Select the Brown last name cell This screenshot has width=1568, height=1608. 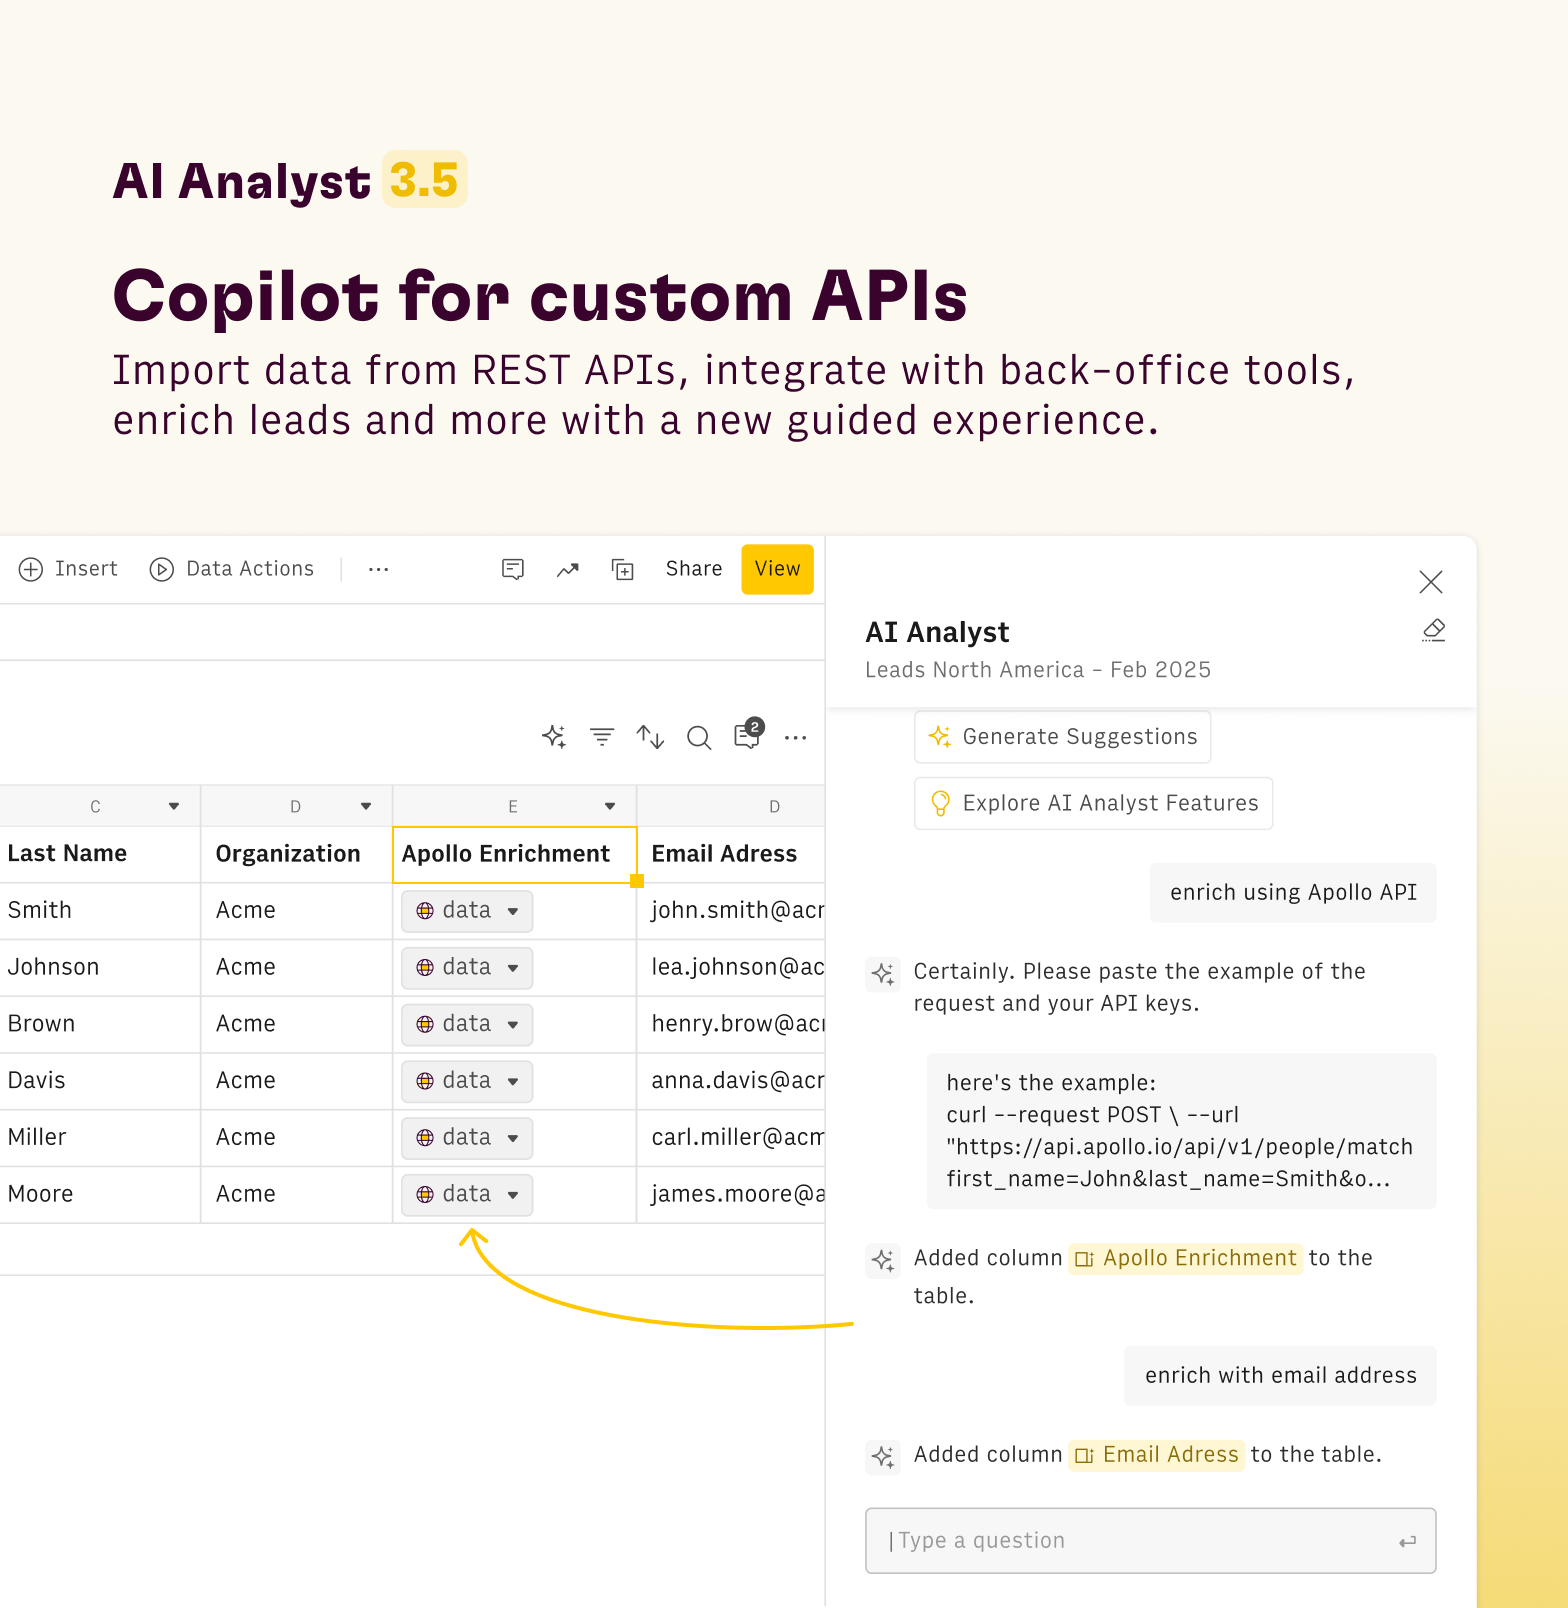click(100, 1025)
